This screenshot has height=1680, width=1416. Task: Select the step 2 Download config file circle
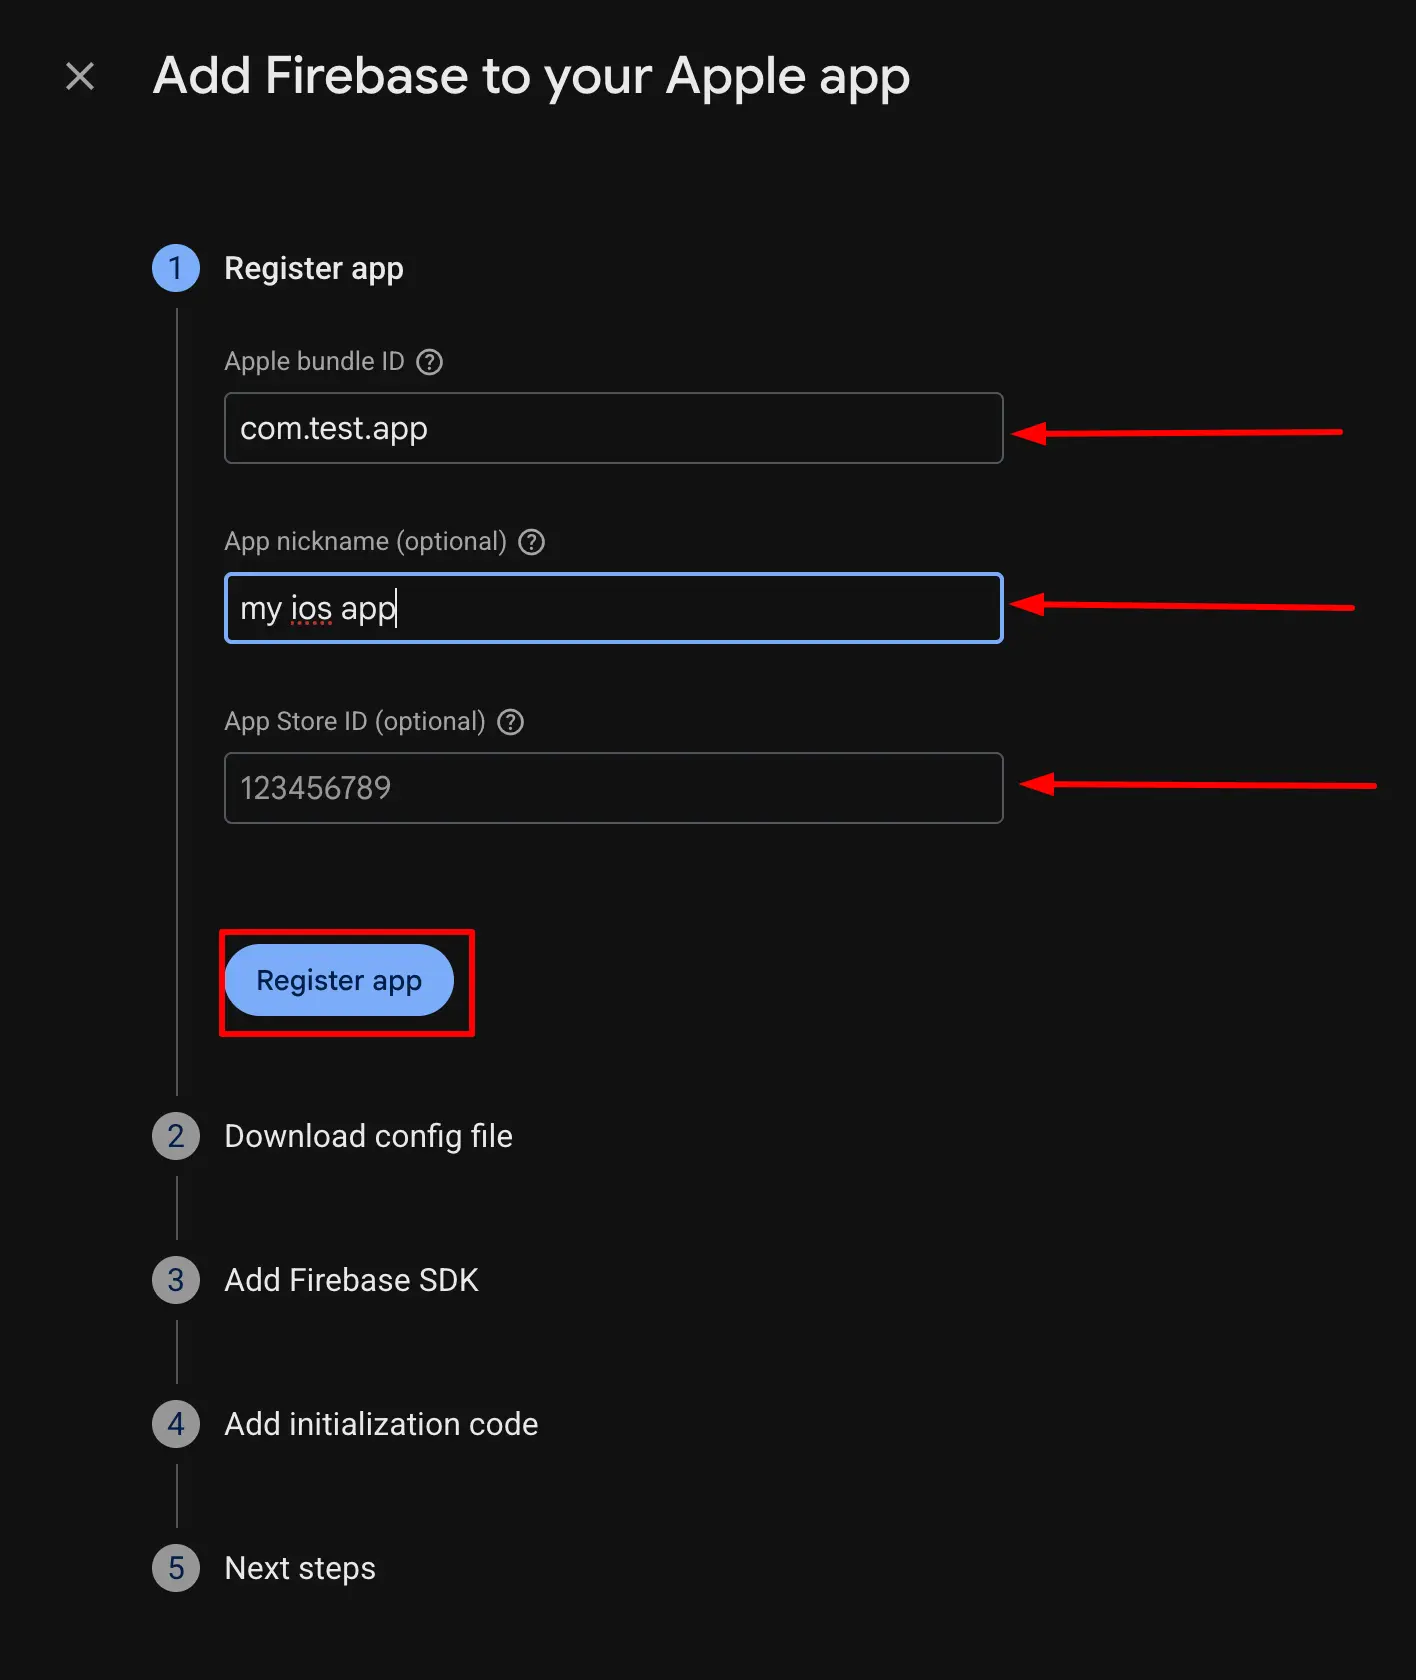[175, 1136]
